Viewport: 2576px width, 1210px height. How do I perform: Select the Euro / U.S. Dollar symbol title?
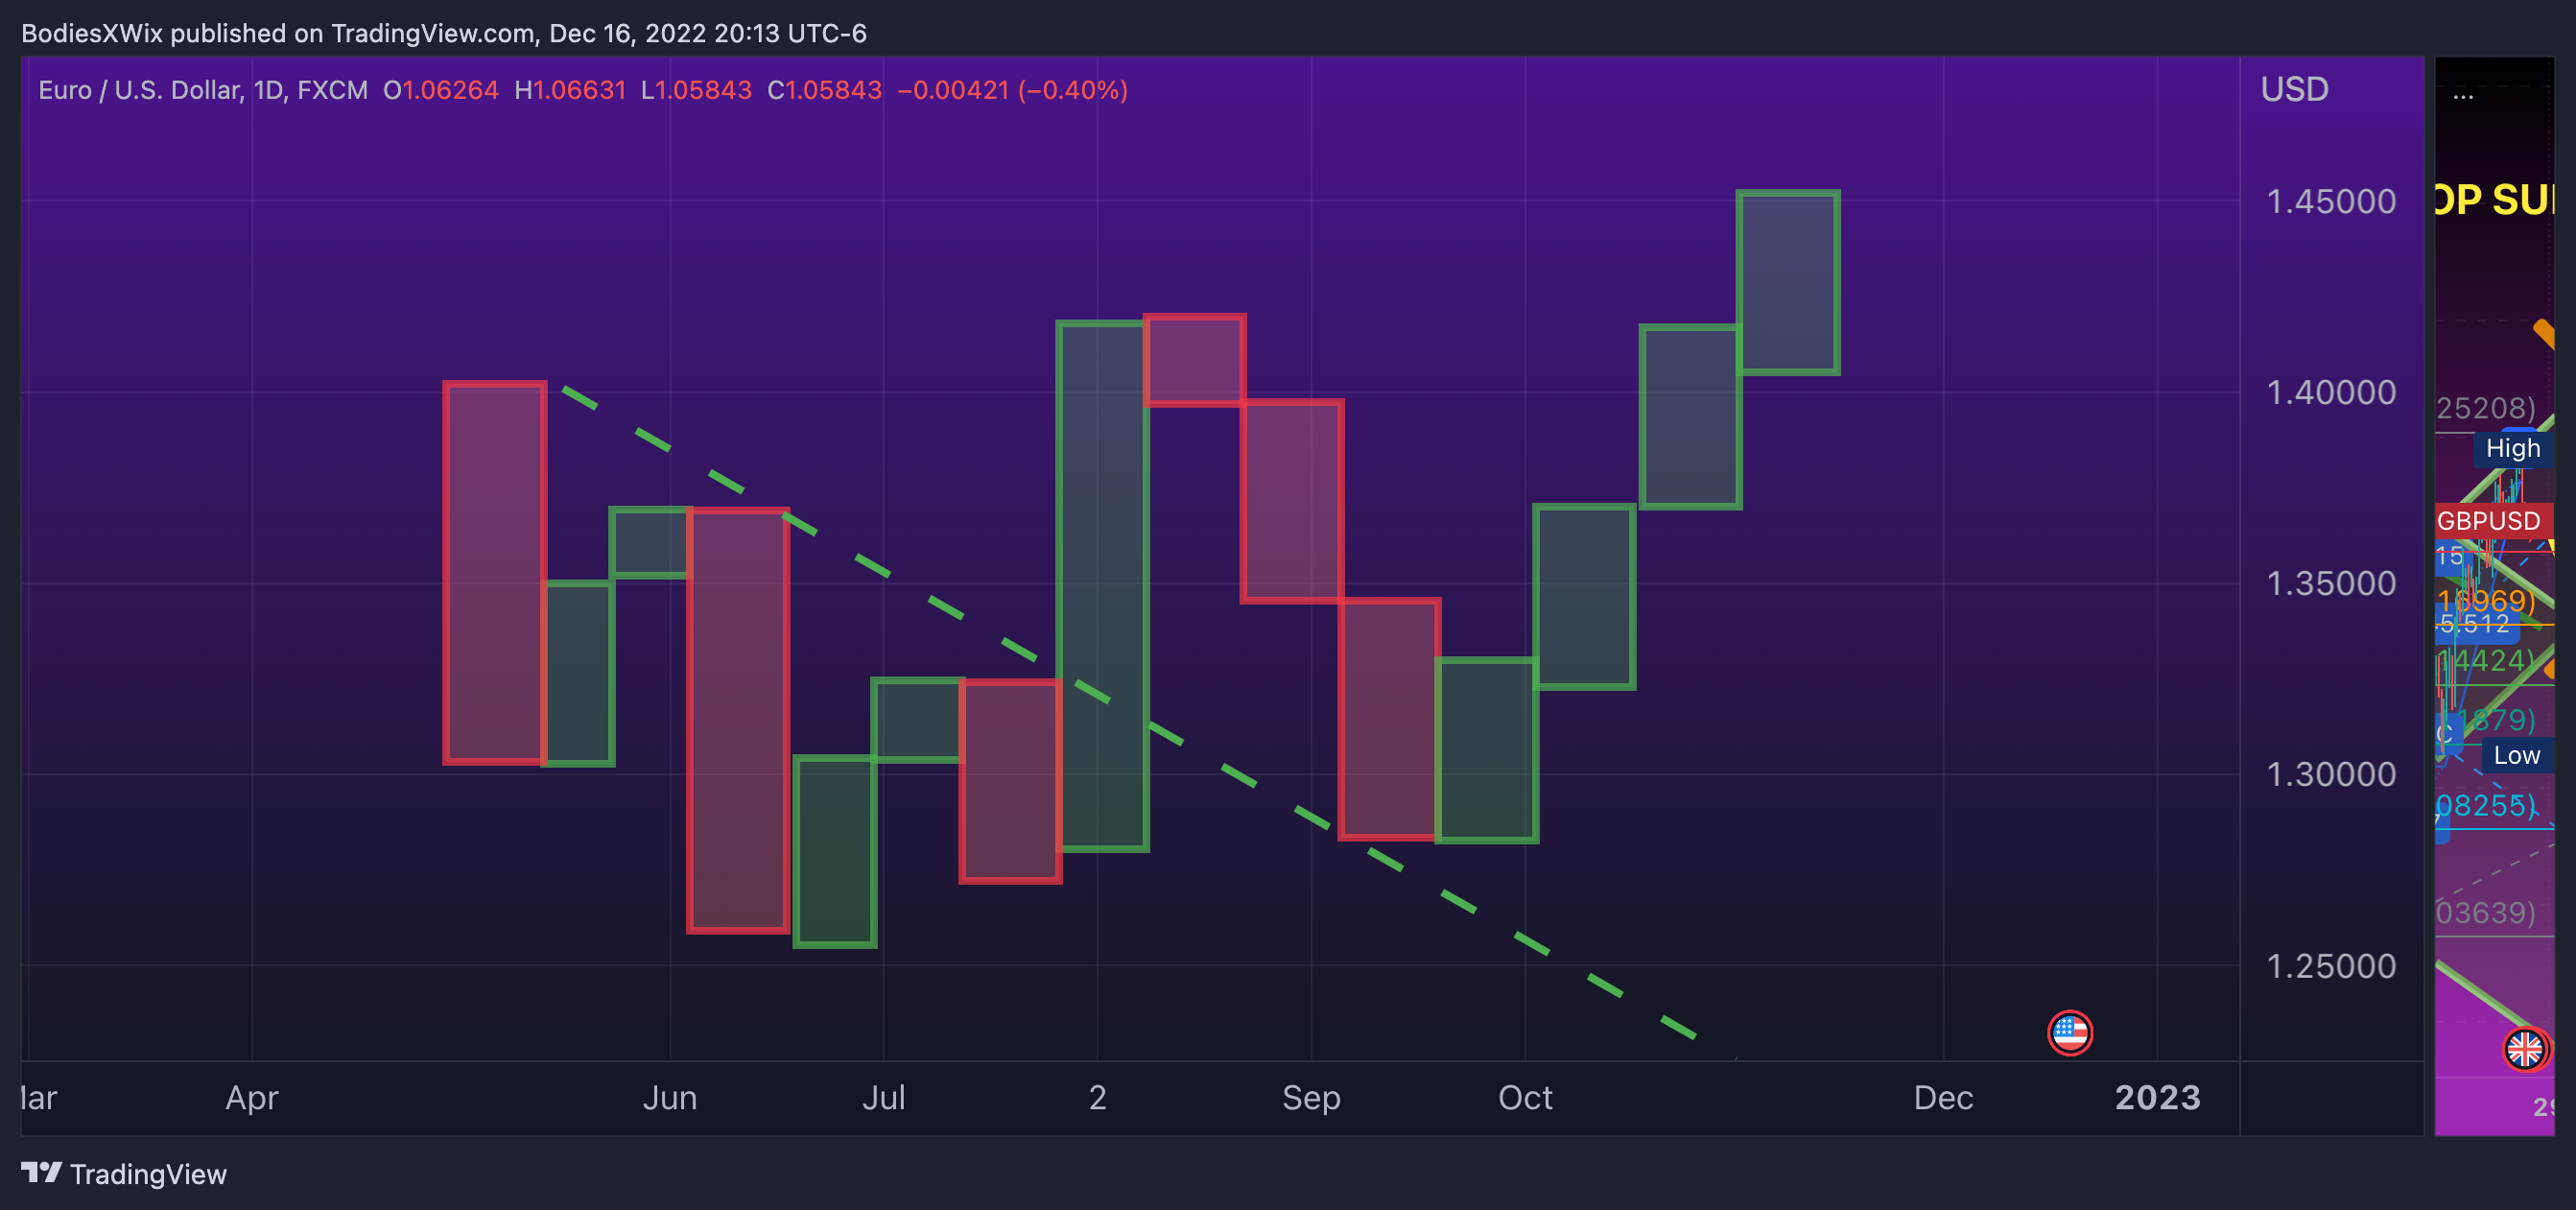click(203, 90)
